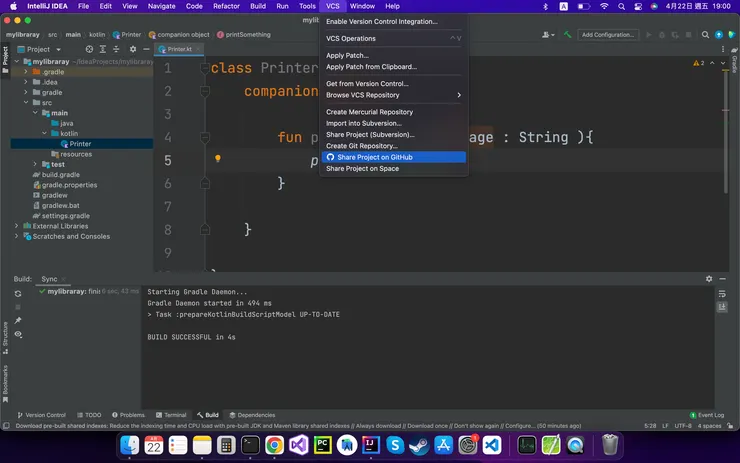
Task: Open PyCharm from the Dock
Action: click(322, 445)
